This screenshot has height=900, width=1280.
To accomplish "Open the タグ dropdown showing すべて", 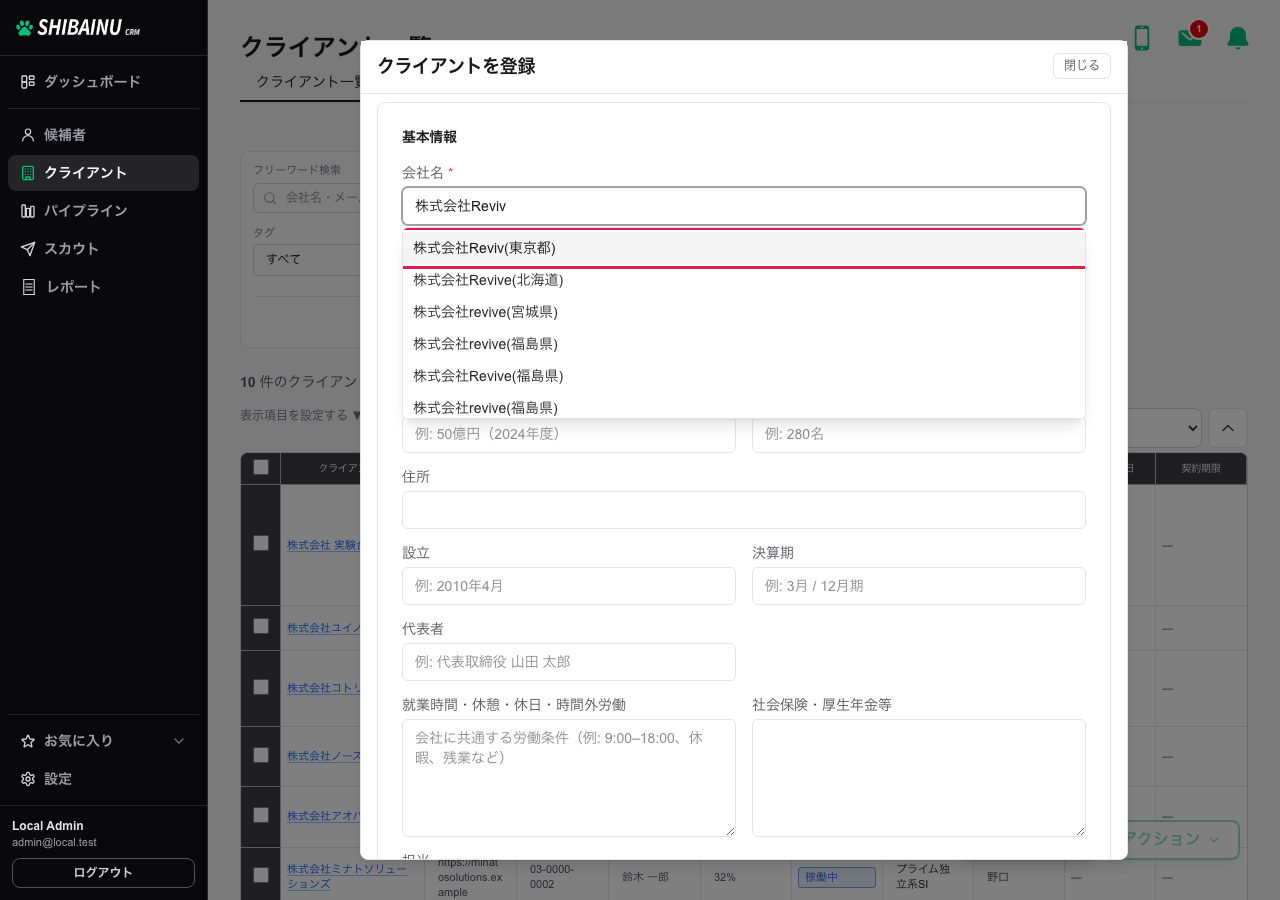I will (306, 259).
